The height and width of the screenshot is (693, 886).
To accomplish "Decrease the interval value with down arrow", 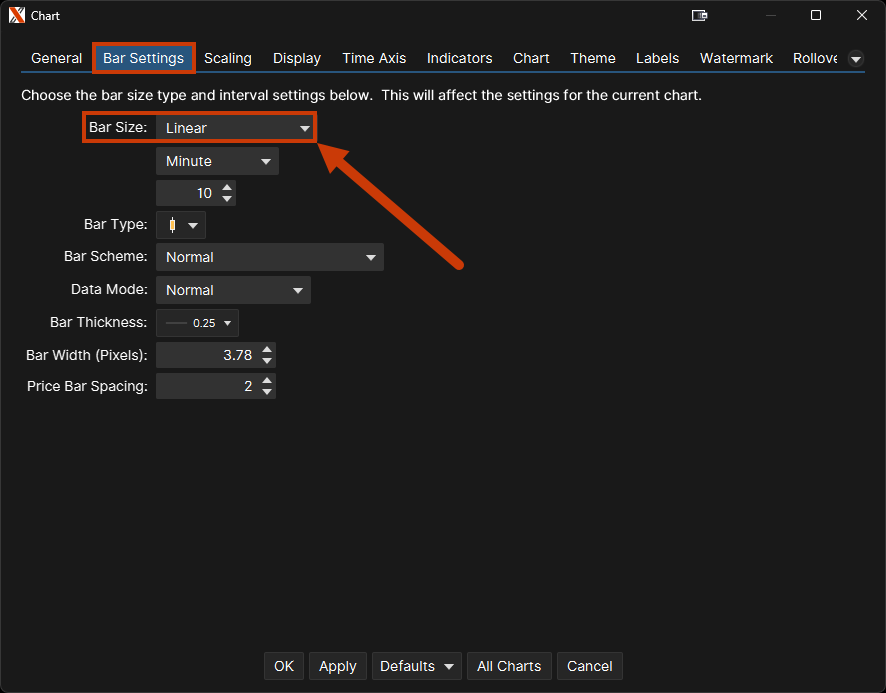I will 228,199.
